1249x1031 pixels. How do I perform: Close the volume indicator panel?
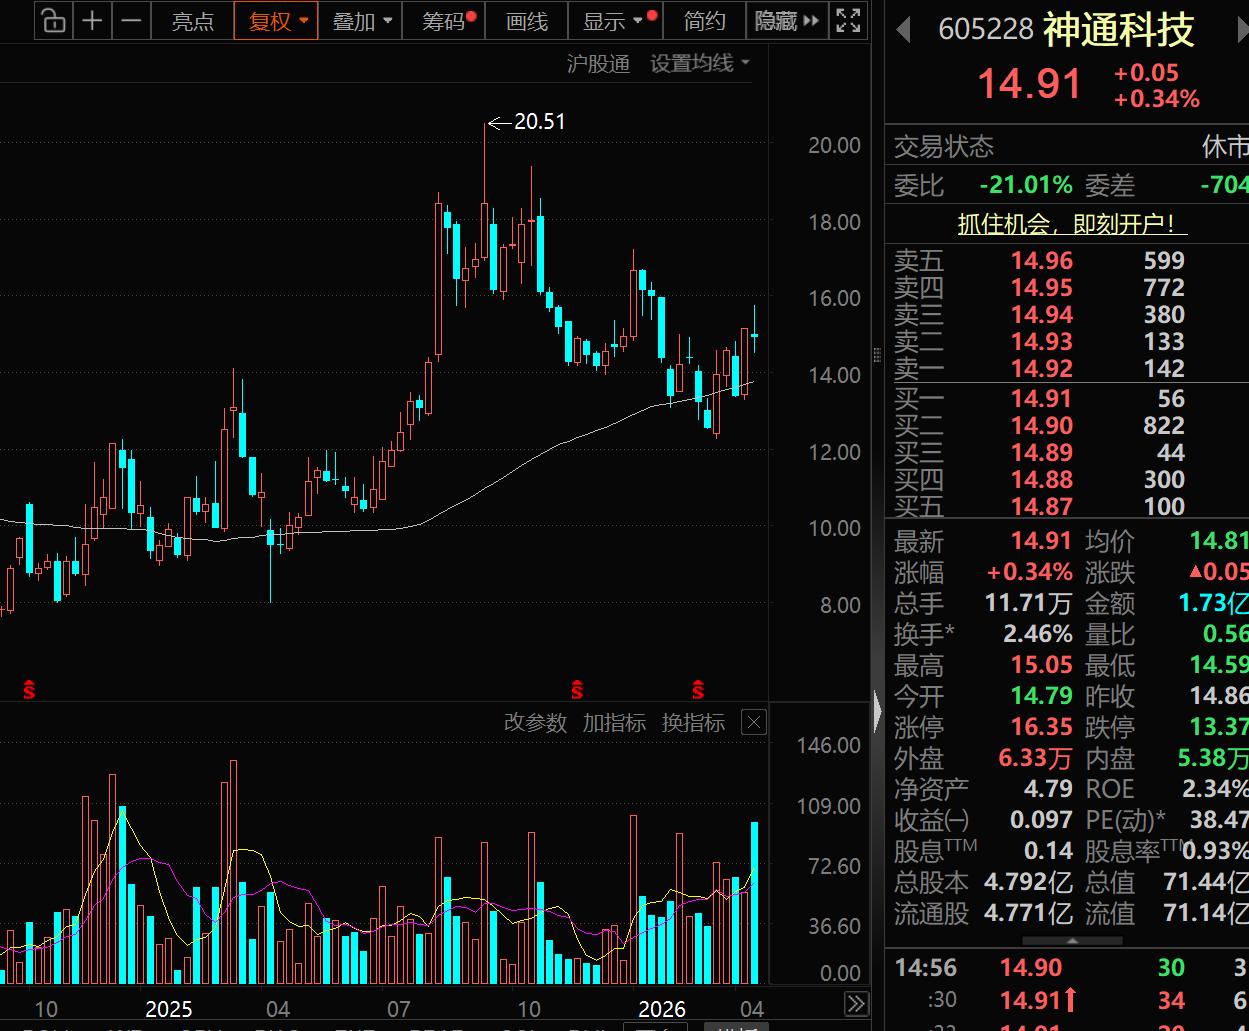pos(754,722)
